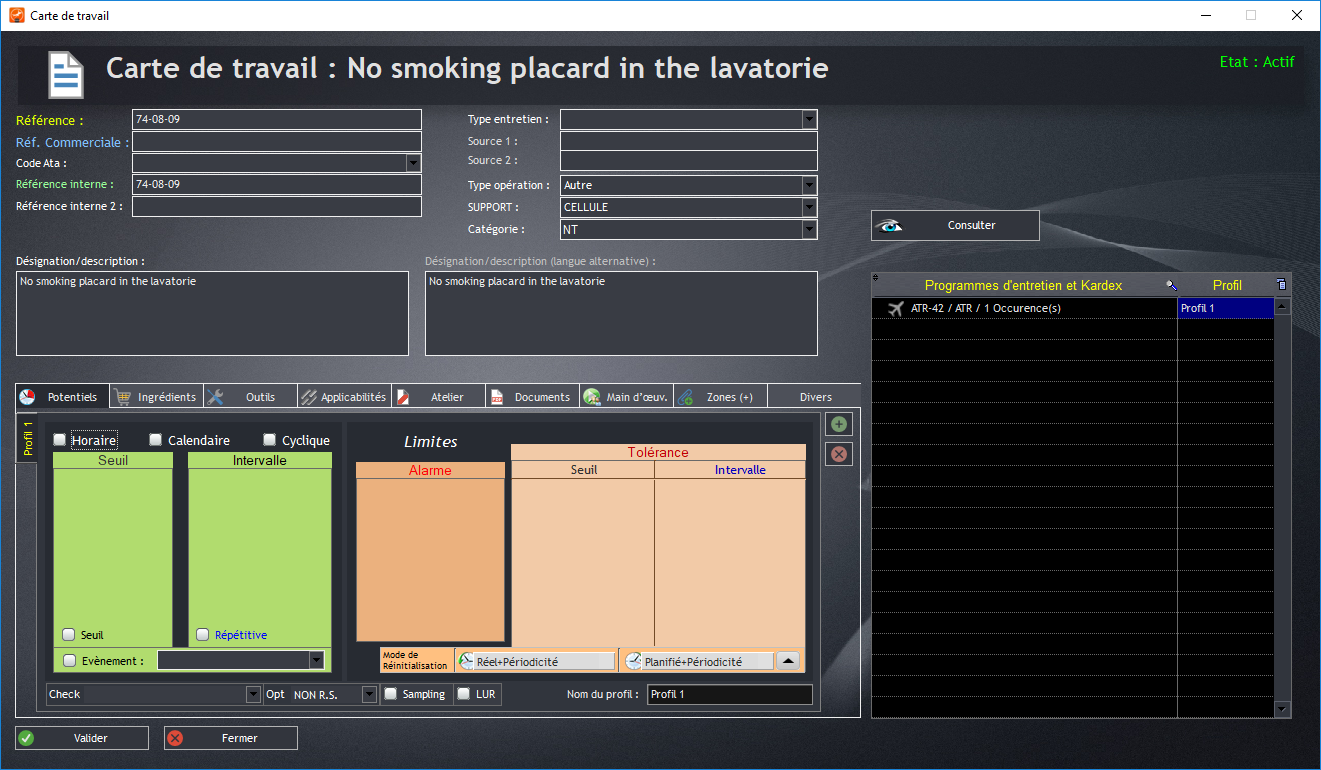Screen dimensions: 1321x770
Task: Select the vertical Profil 1 tab
Action: click(x=27, y=437)
